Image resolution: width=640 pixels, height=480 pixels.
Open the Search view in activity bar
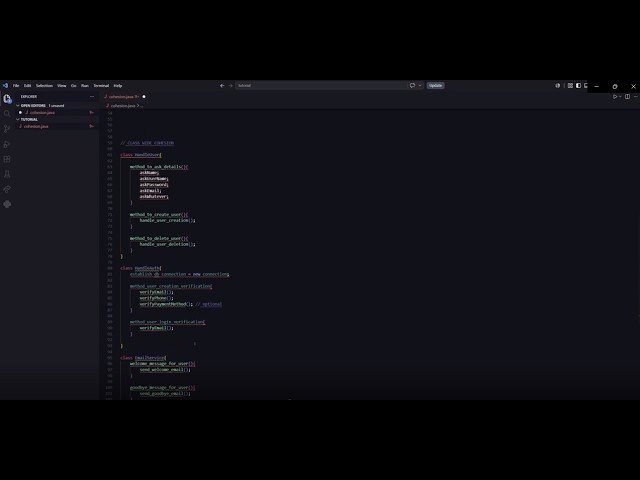pos(7,114)
